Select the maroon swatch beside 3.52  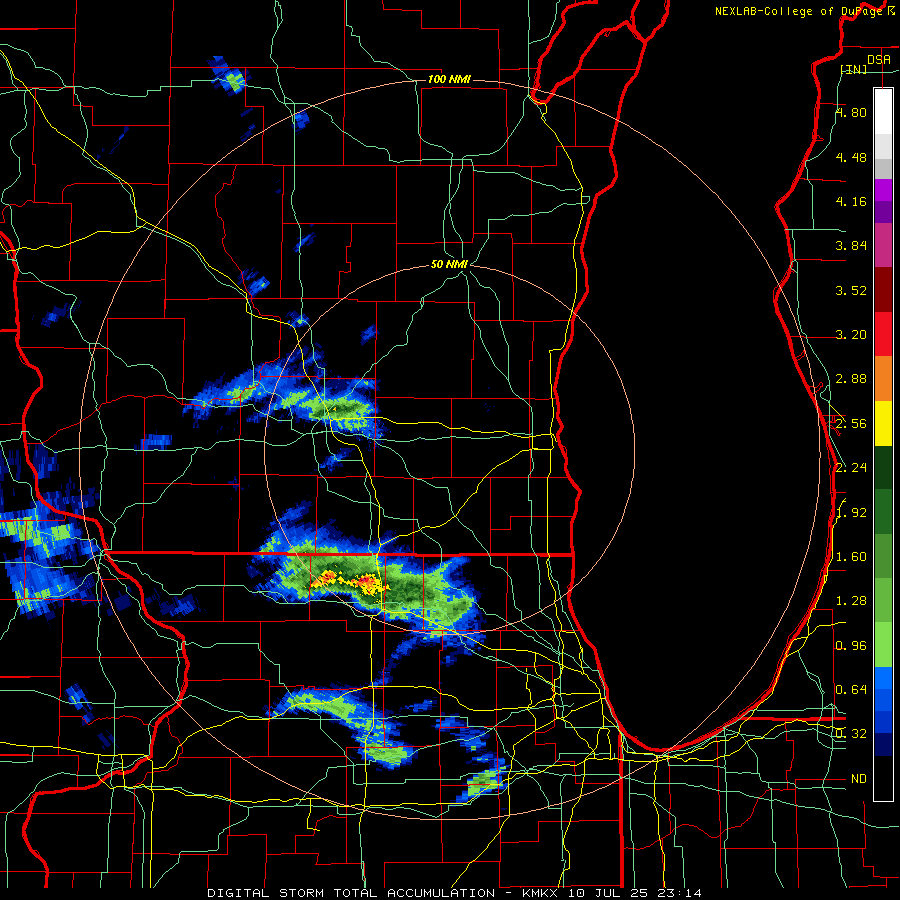click(883, 290)
